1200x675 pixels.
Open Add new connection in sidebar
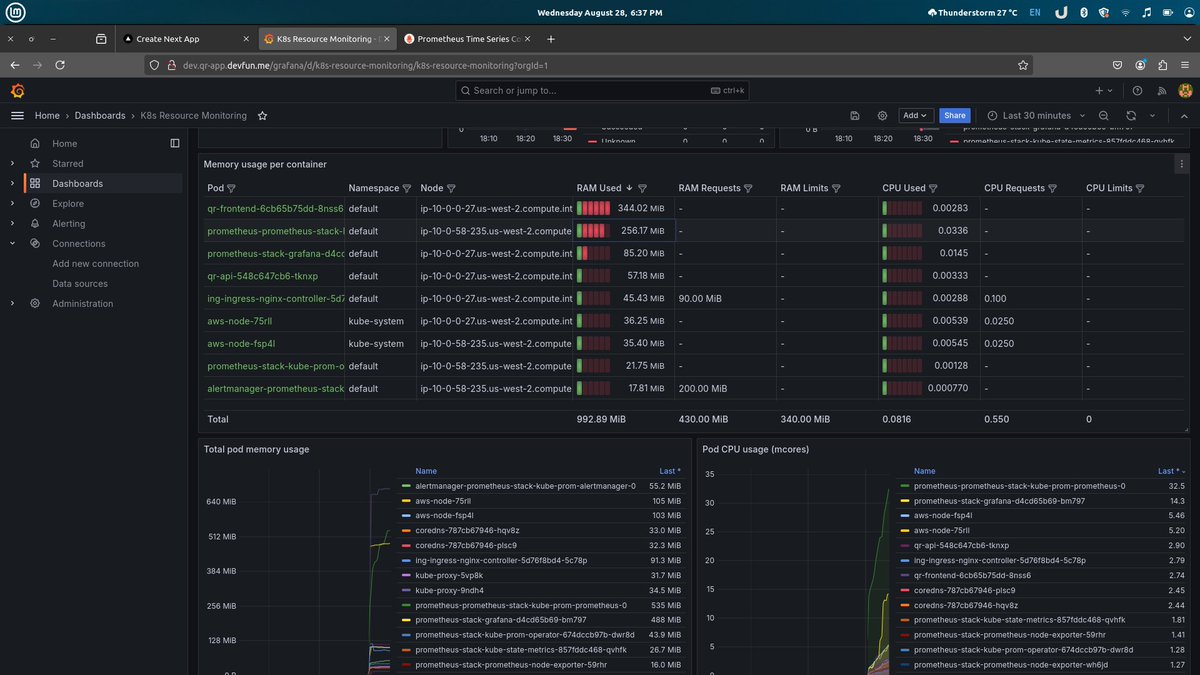click(x=96, y=263)
